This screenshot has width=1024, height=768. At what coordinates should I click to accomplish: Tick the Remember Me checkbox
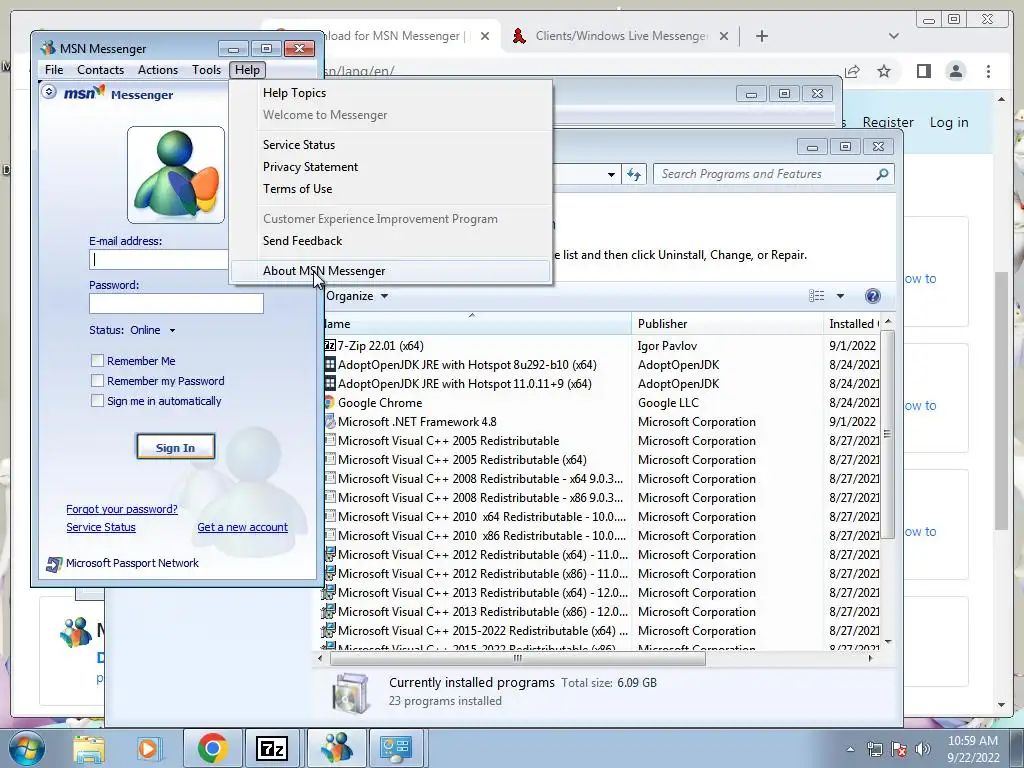pyautogui.click(x=97, y=360)
